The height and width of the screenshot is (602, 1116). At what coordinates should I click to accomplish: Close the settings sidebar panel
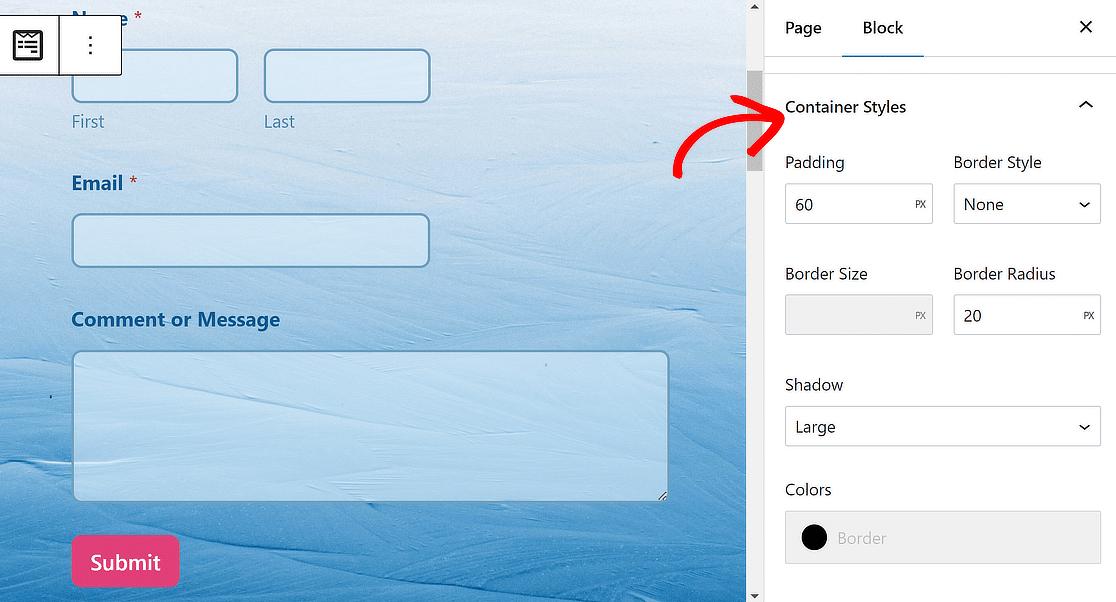(x=1085, y=27)
